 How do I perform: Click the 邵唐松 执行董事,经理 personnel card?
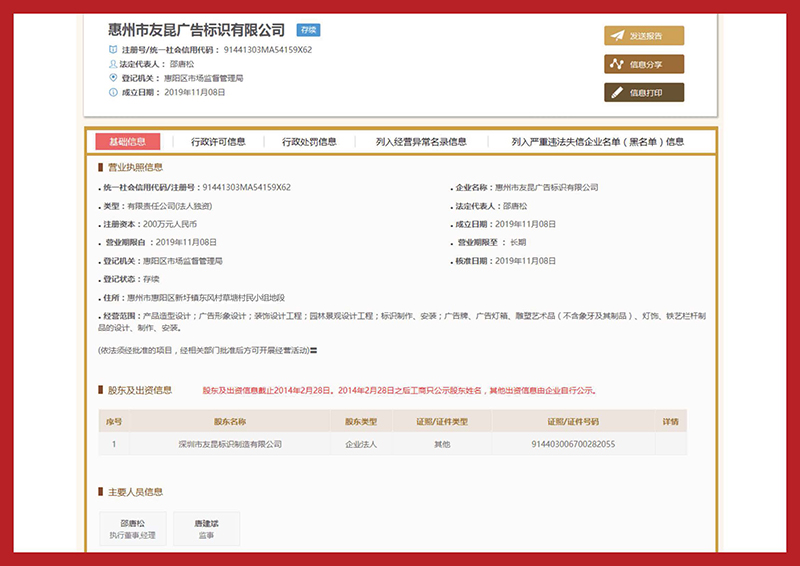click(133, 529)
